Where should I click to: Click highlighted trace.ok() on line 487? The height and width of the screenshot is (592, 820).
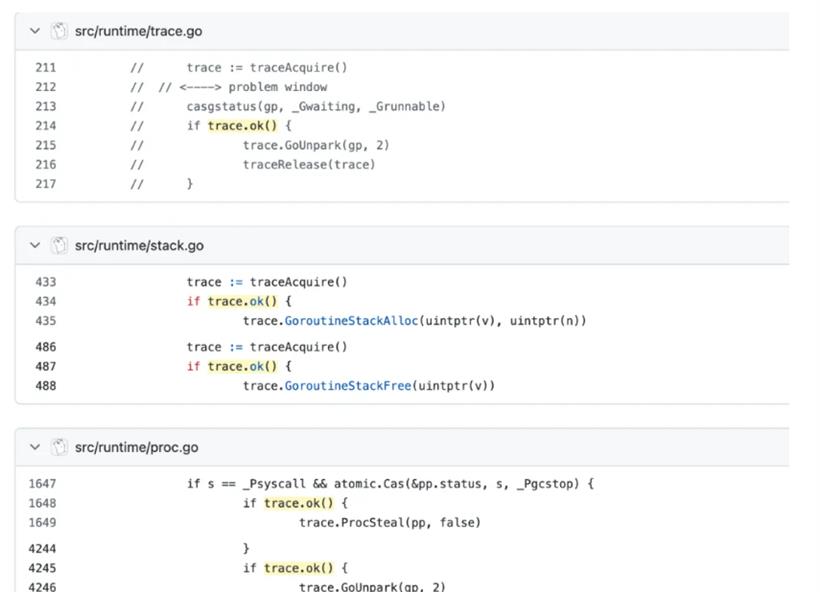(242, 367)
